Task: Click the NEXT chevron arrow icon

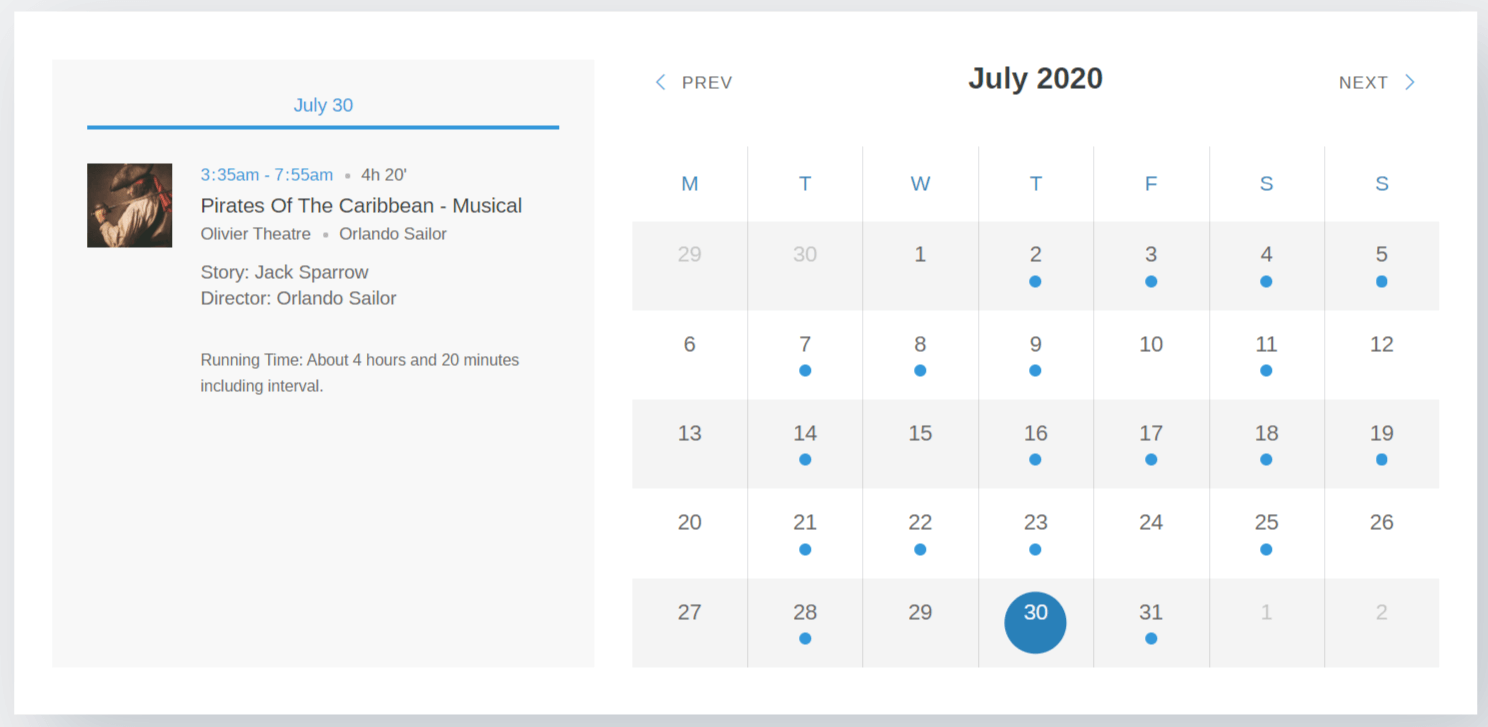Action: point(1410,82)
